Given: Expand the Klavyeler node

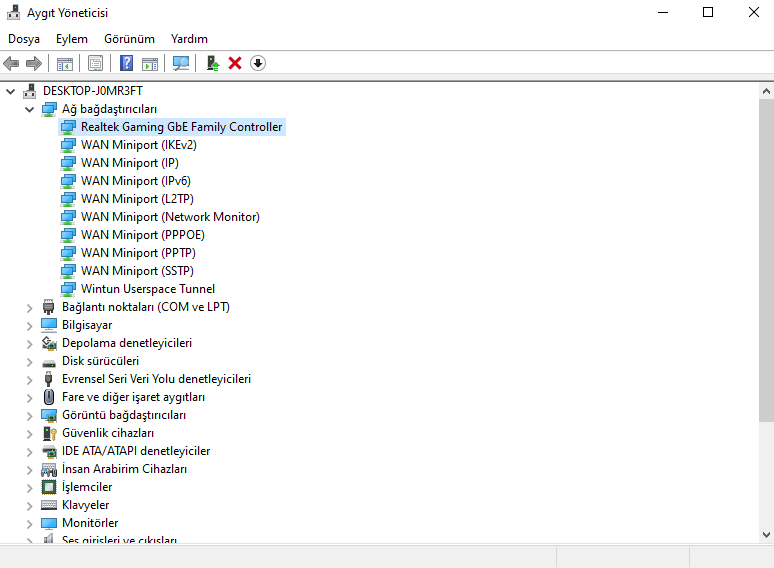Looking at the screenshot, I should click(x=30, y=506).
